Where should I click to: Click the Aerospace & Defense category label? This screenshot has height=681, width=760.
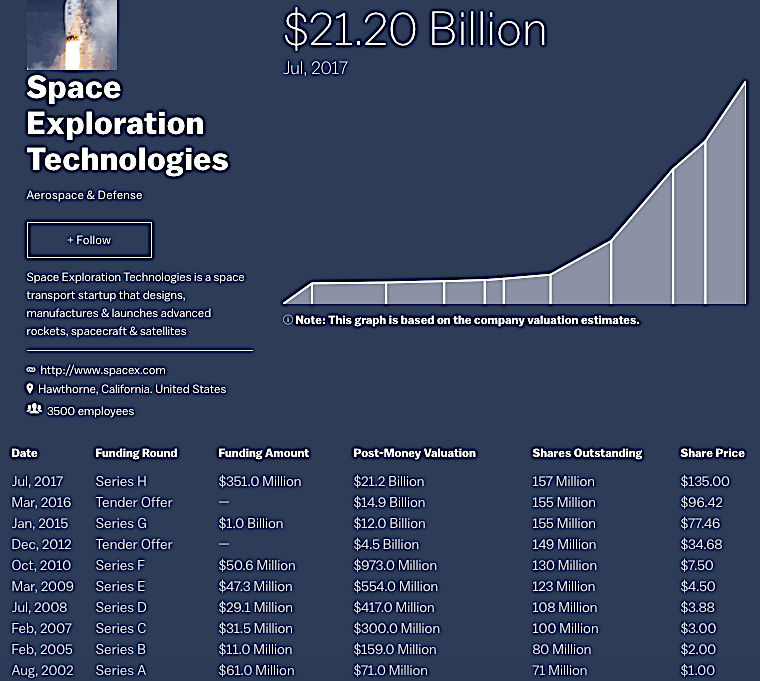point(84,195)
